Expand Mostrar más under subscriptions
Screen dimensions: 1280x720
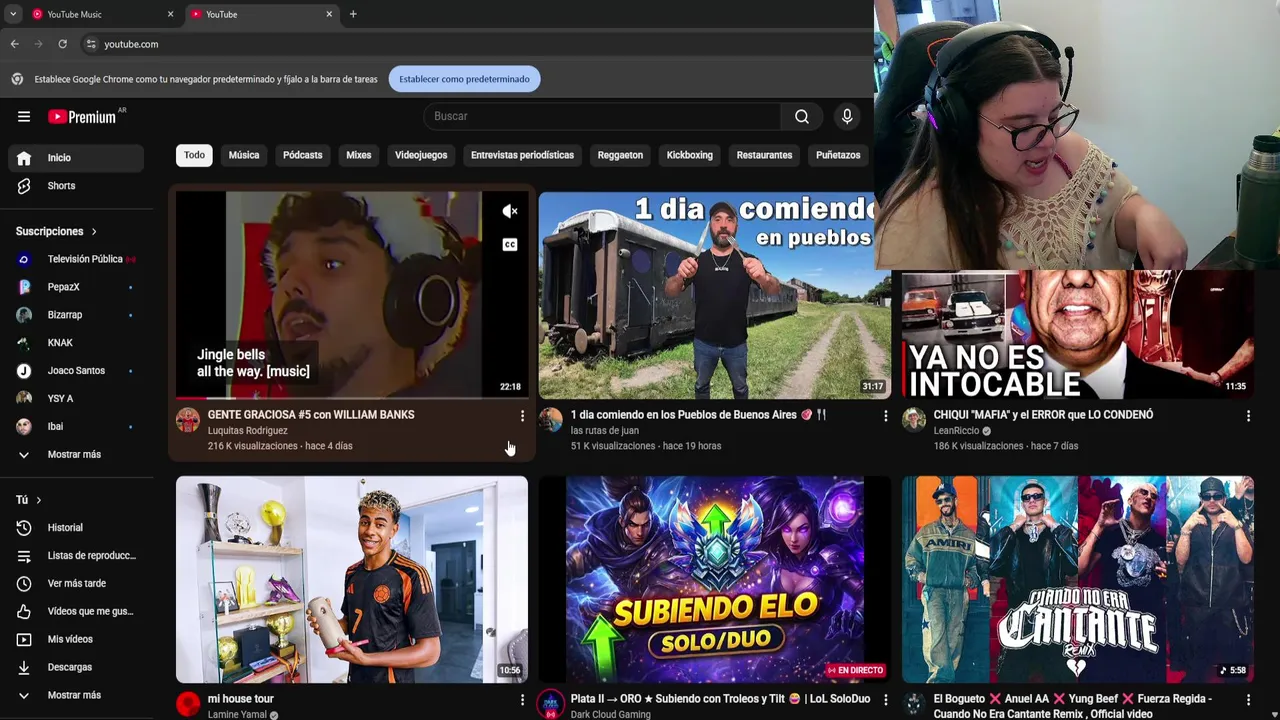76,455
